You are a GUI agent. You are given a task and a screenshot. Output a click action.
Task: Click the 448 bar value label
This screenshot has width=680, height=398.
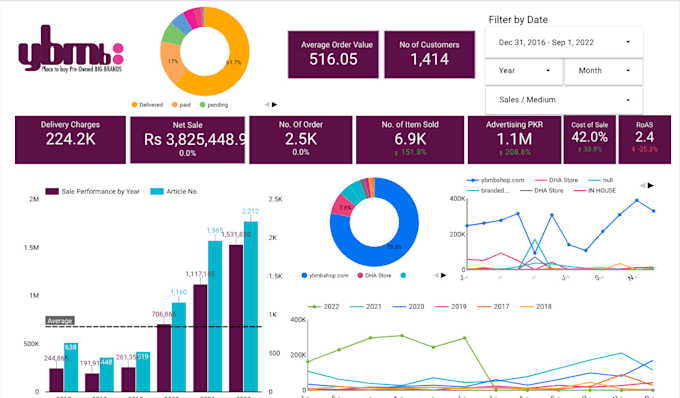click(x=107, y=362)
